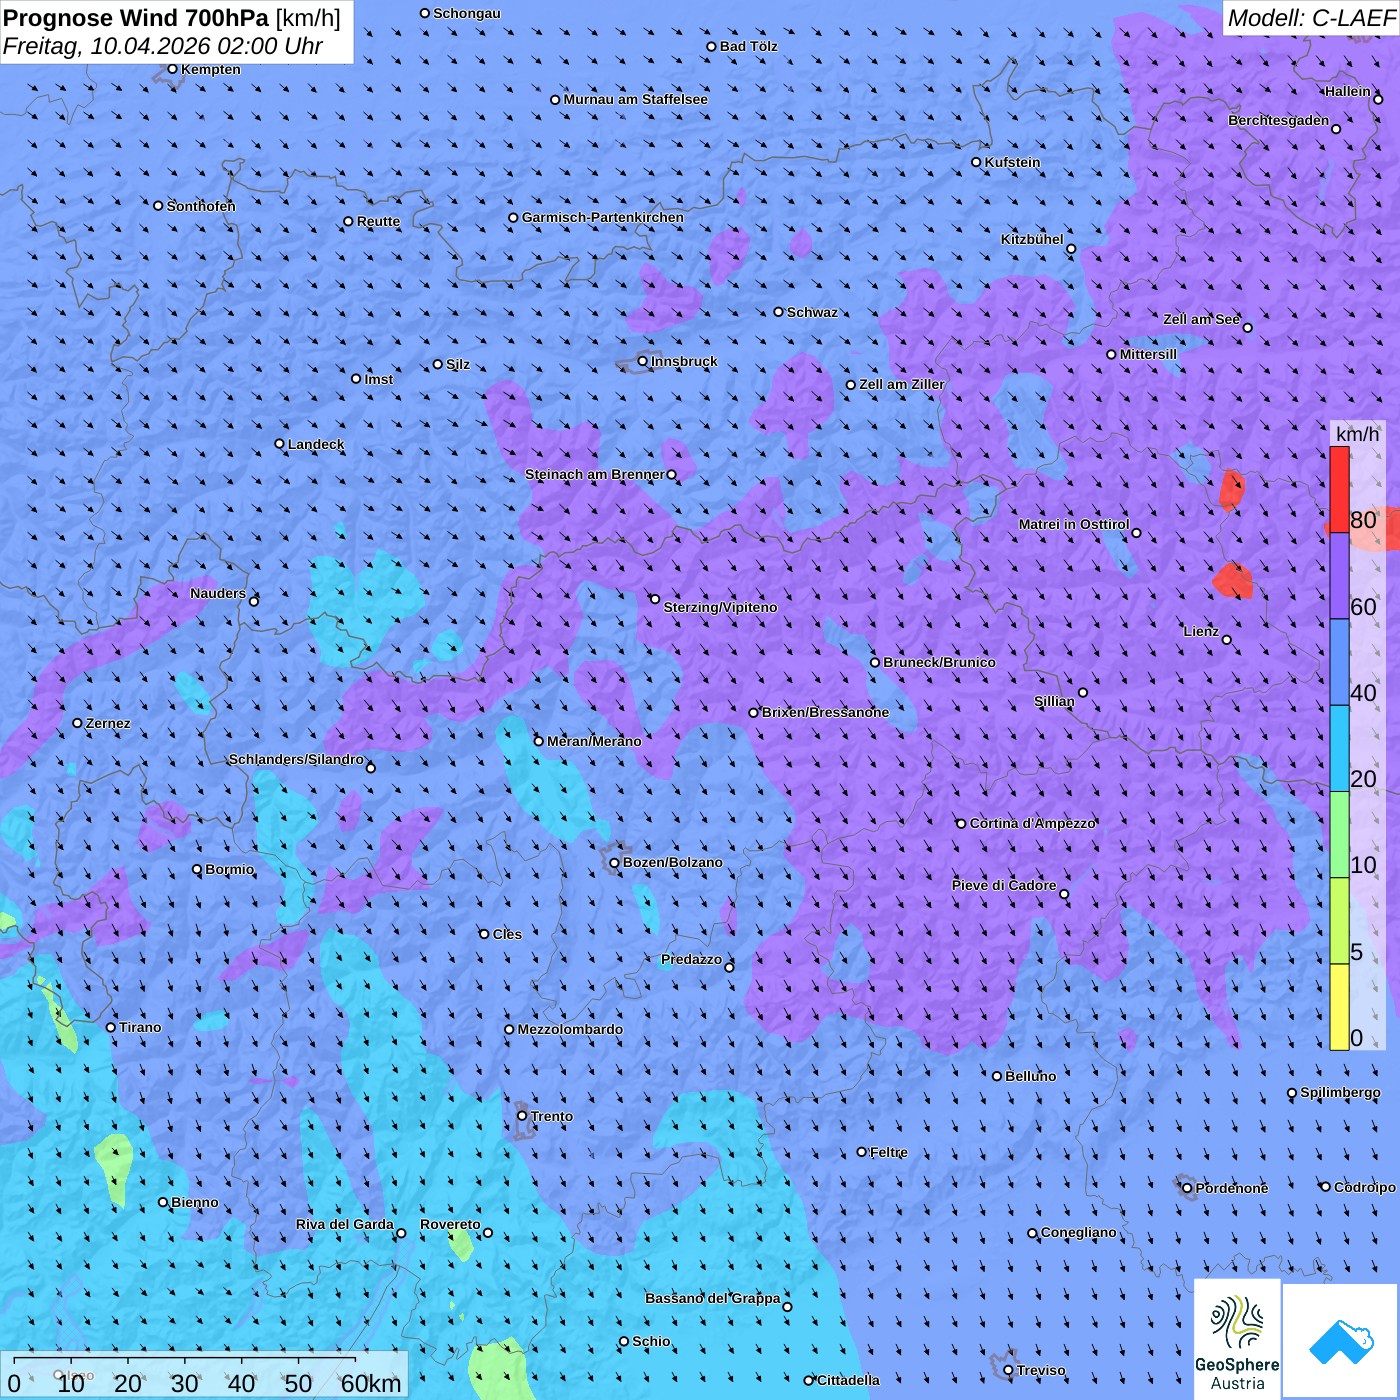This screenshot has height=1400, width=1400.
Task: Click the 'Zernez' label
Action: click(x=108, y=723)
